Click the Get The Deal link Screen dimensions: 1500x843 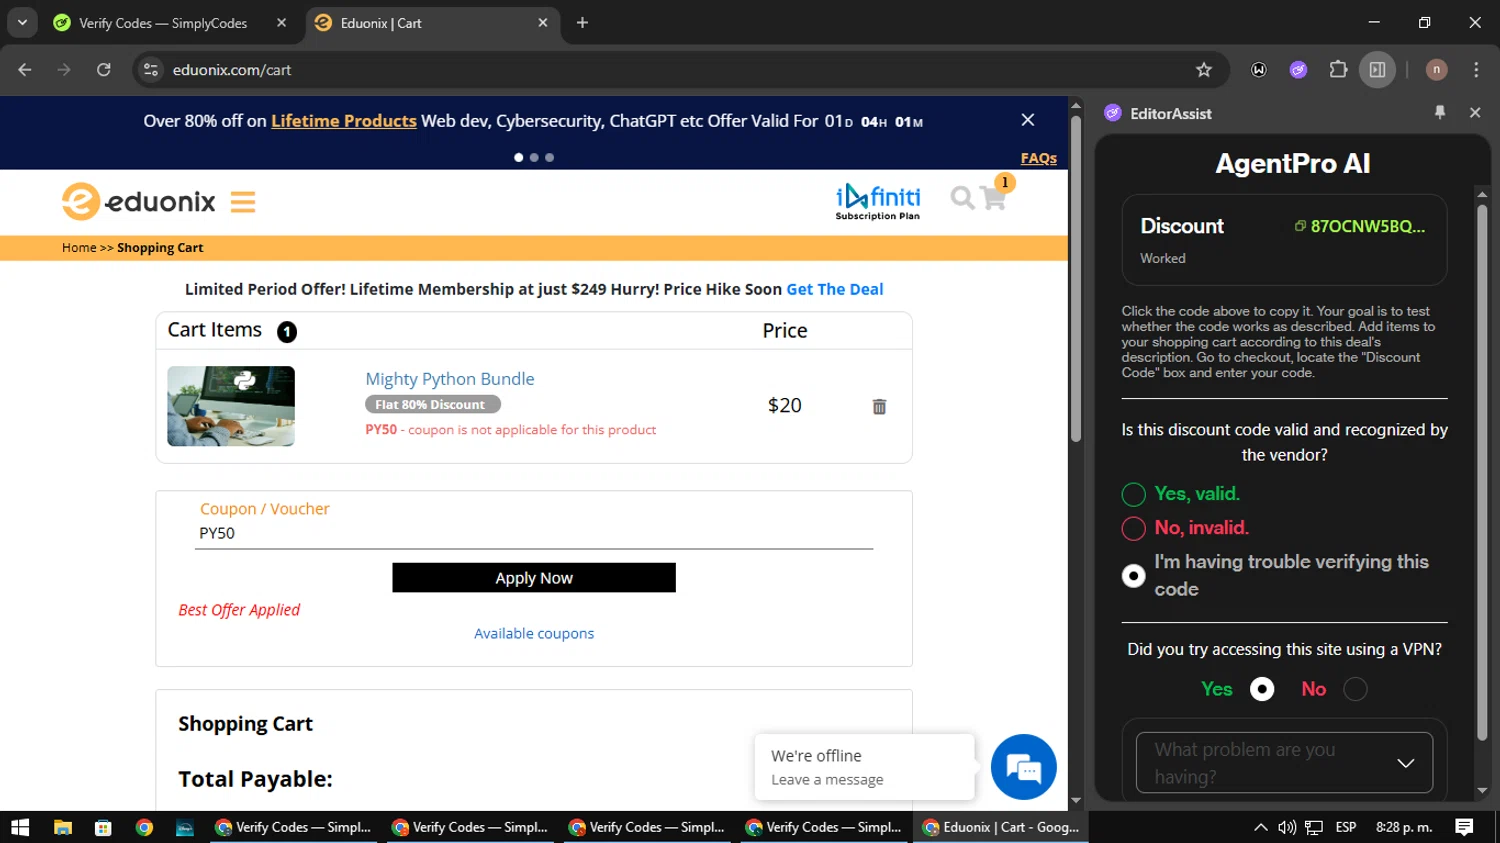tap(835, 289)
